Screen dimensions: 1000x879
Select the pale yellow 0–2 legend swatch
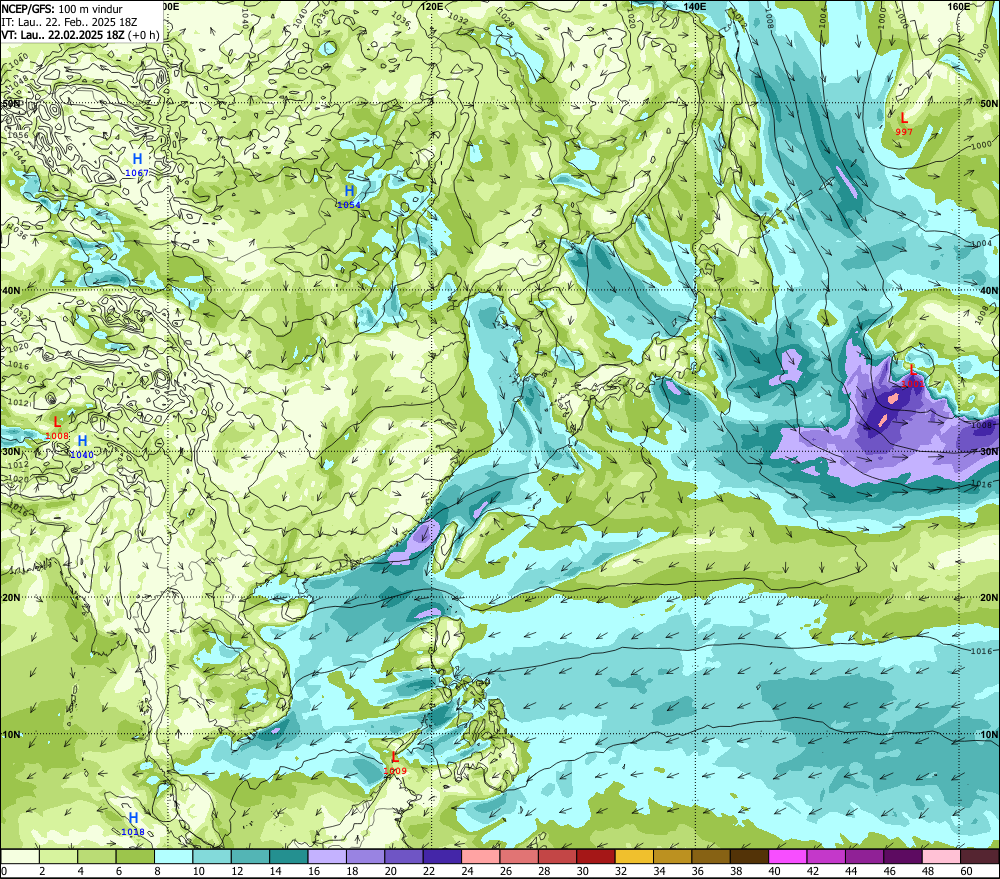tap(20, 857)
